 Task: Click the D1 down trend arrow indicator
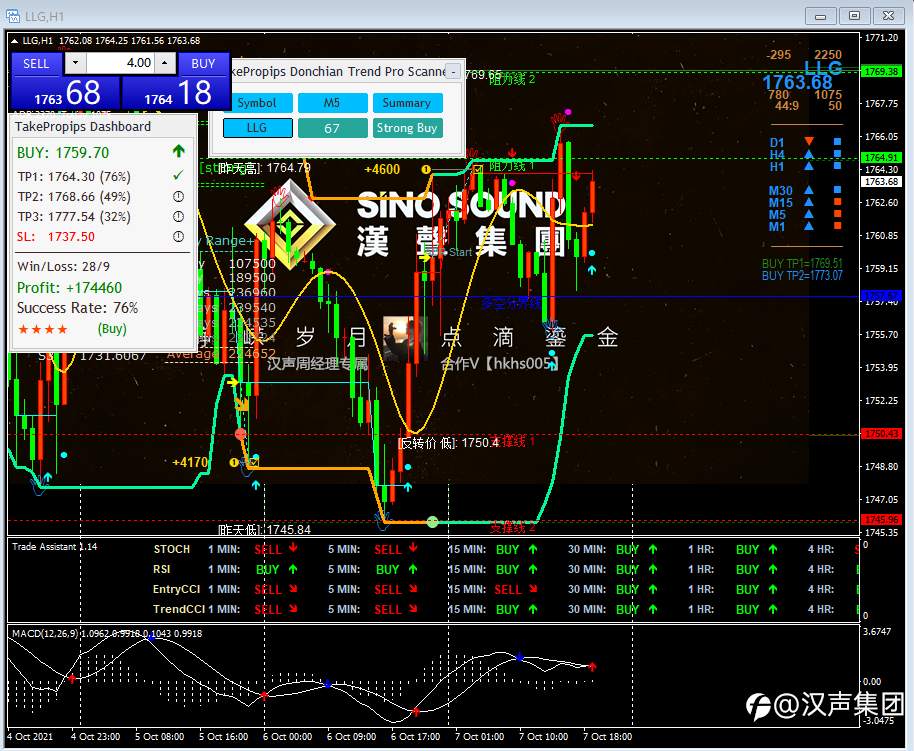(x=808, y=141)
